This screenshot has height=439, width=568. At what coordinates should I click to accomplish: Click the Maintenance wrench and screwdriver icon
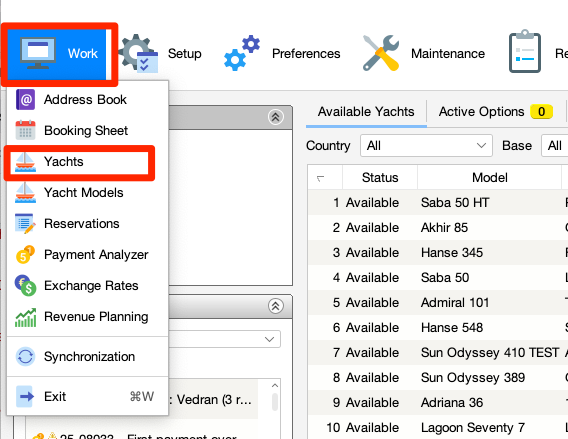pyautogui.click(x=381, y=53)
